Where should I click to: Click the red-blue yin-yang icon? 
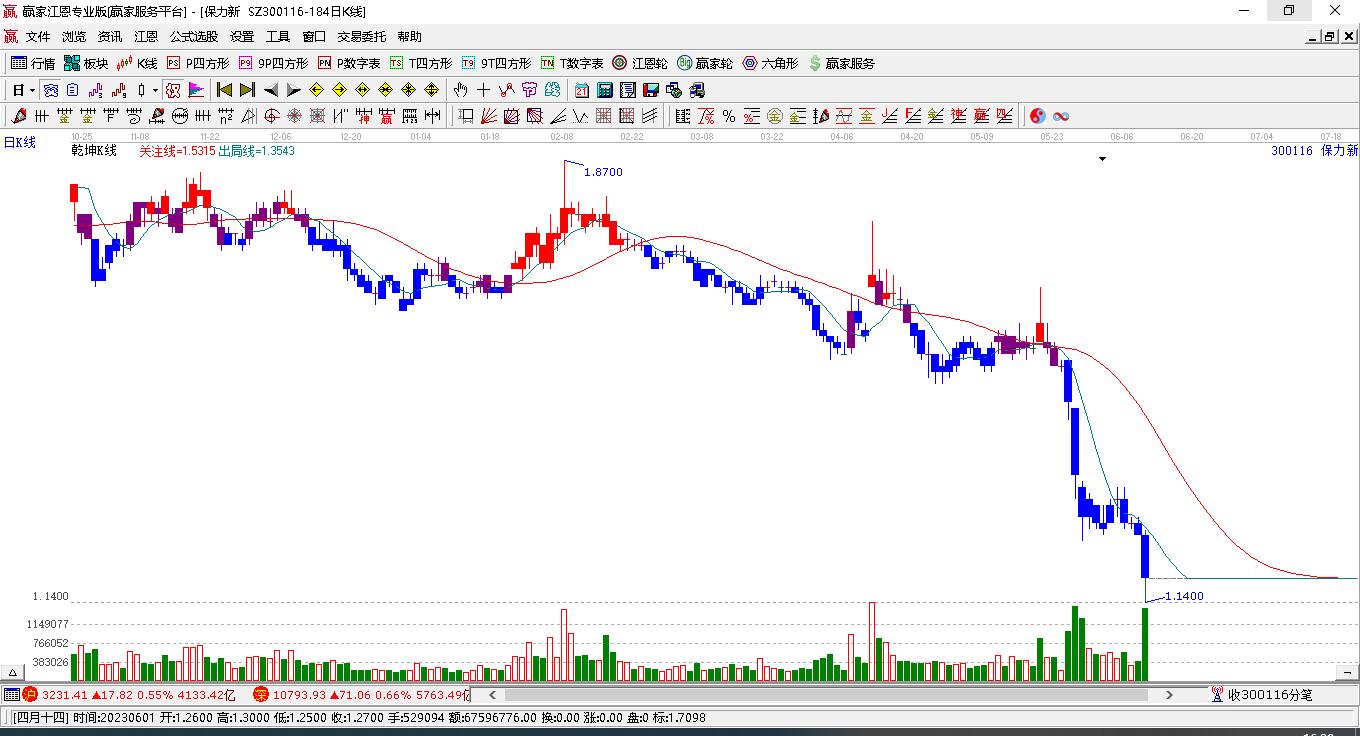tap(1037, 116)
